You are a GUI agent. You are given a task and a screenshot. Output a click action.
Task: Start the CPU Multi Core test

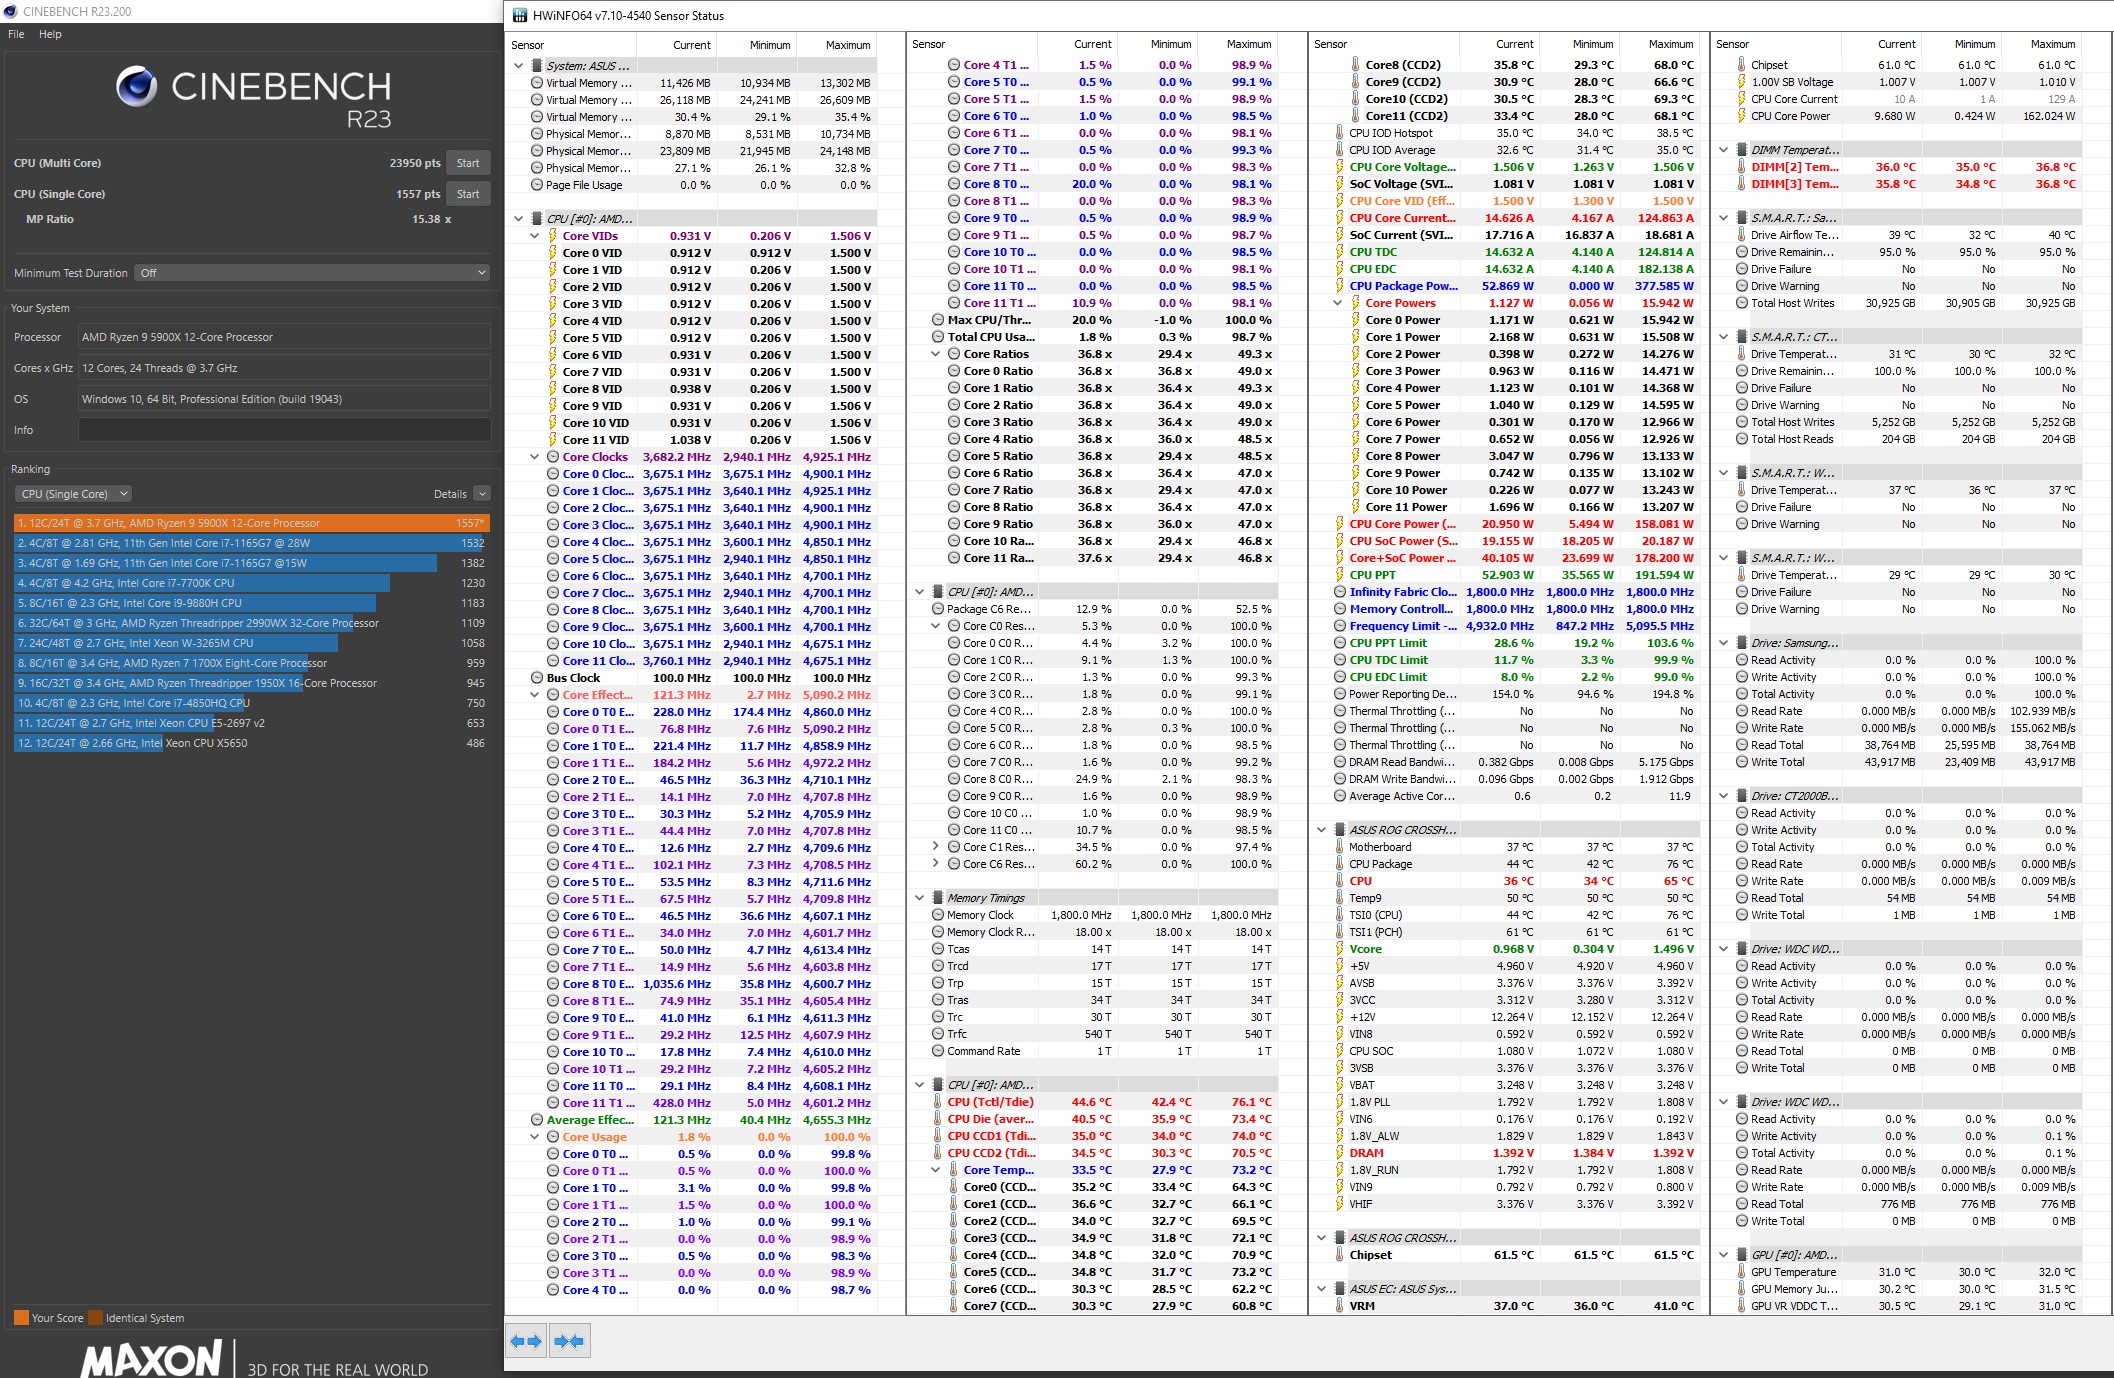(x=468, y=163)
